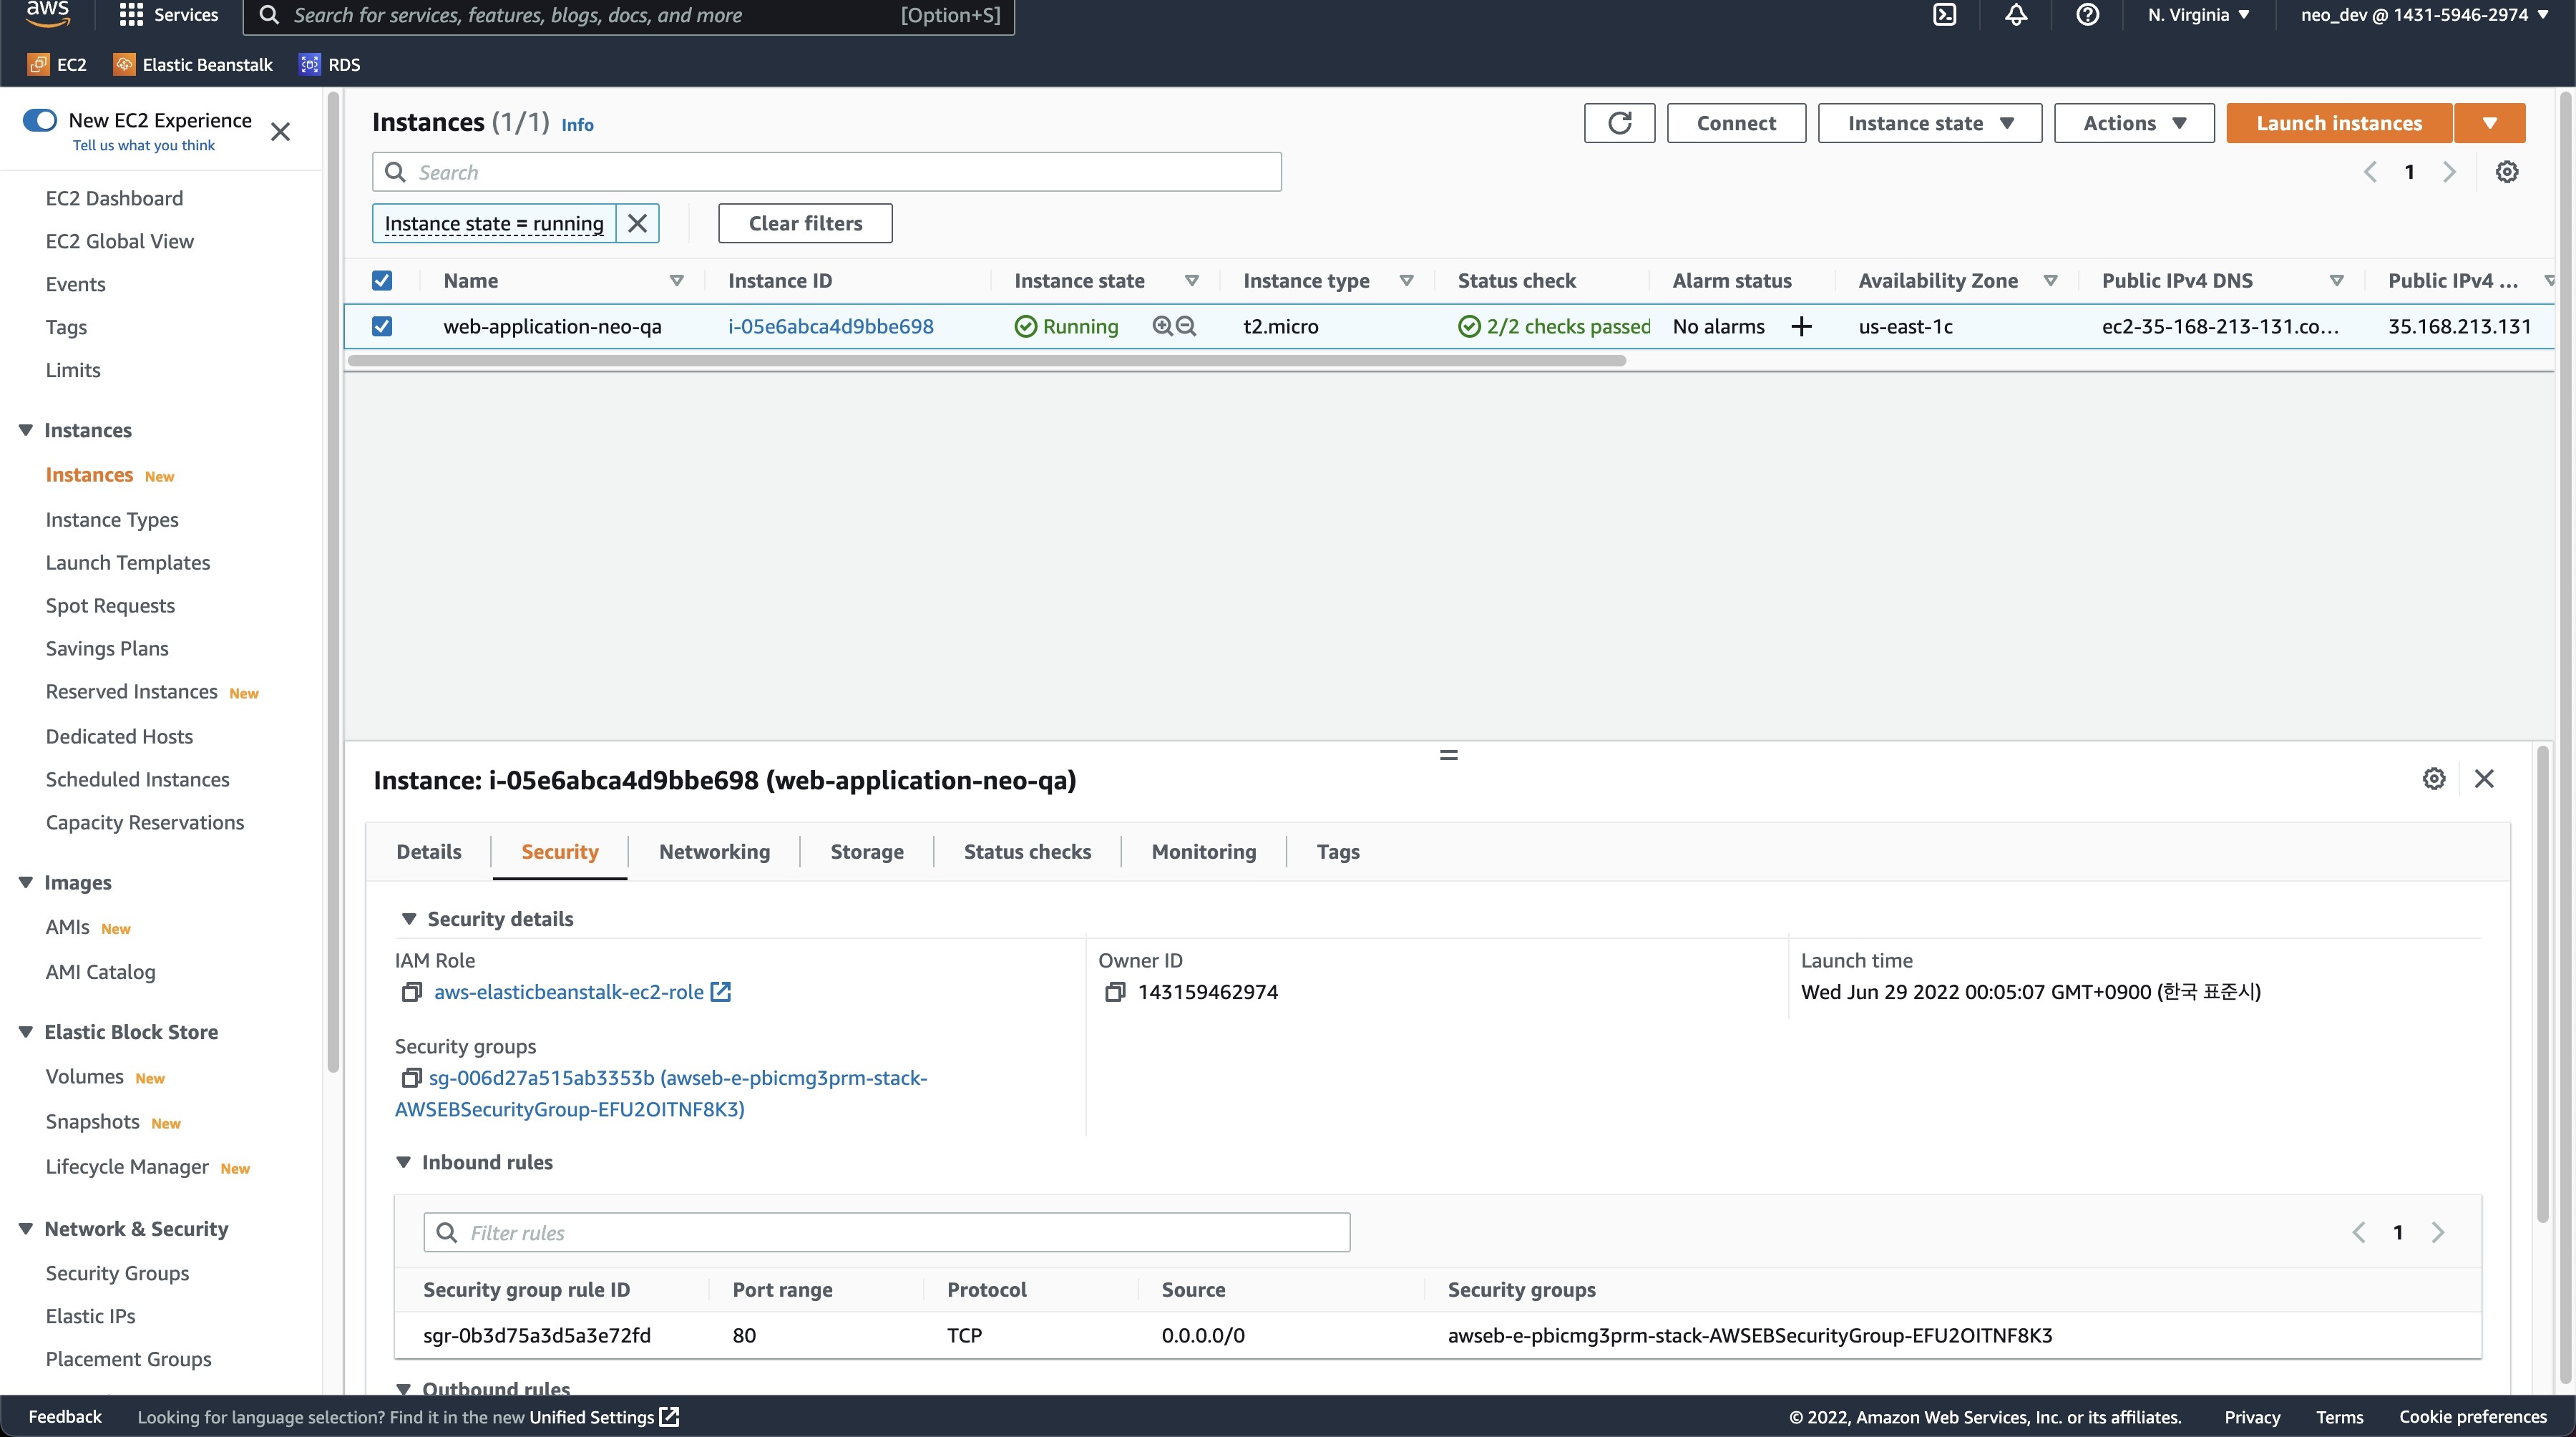Image resolution: width=2576 pixels, height=1437 pixels.
Task: Switch to the Status checks tab
Action: [1027, 852]
